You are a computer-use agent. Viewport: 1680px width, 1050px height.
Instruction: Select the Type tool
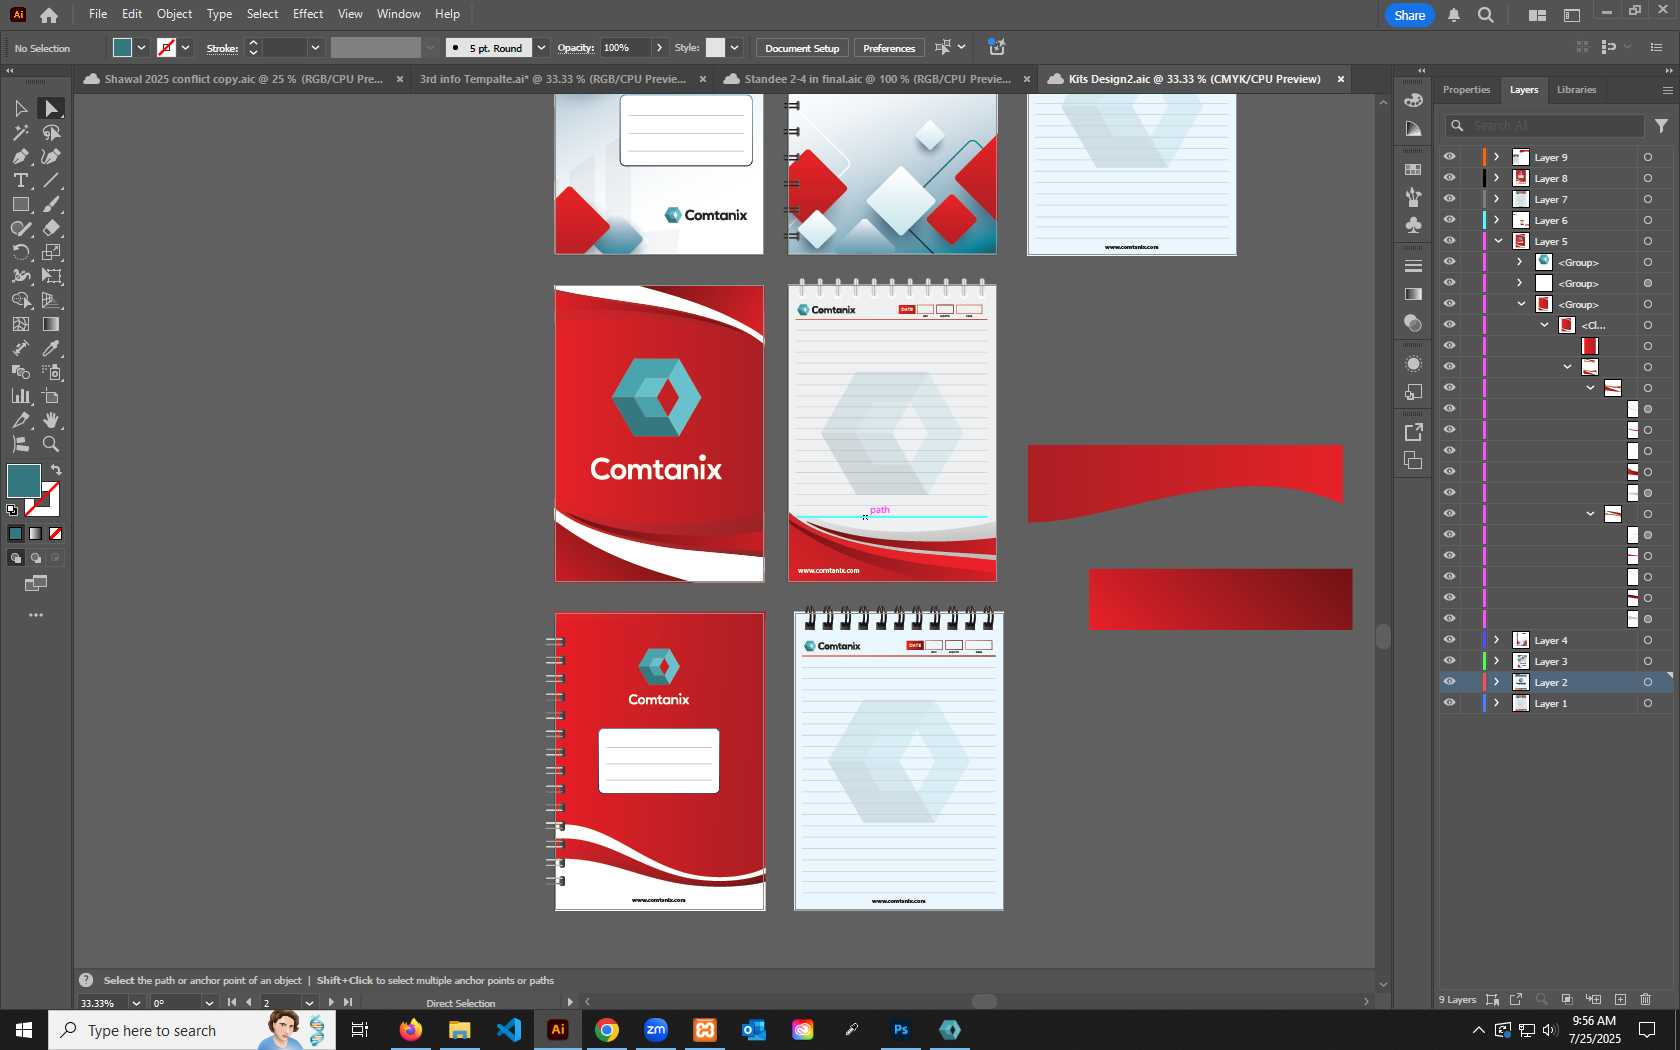point(20,180)
